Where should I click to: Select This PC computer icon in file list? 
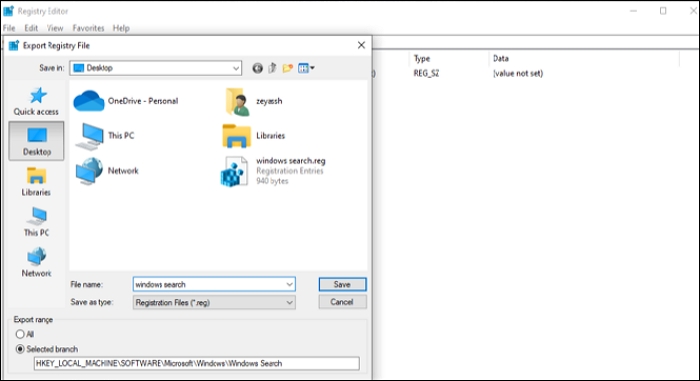90,136
